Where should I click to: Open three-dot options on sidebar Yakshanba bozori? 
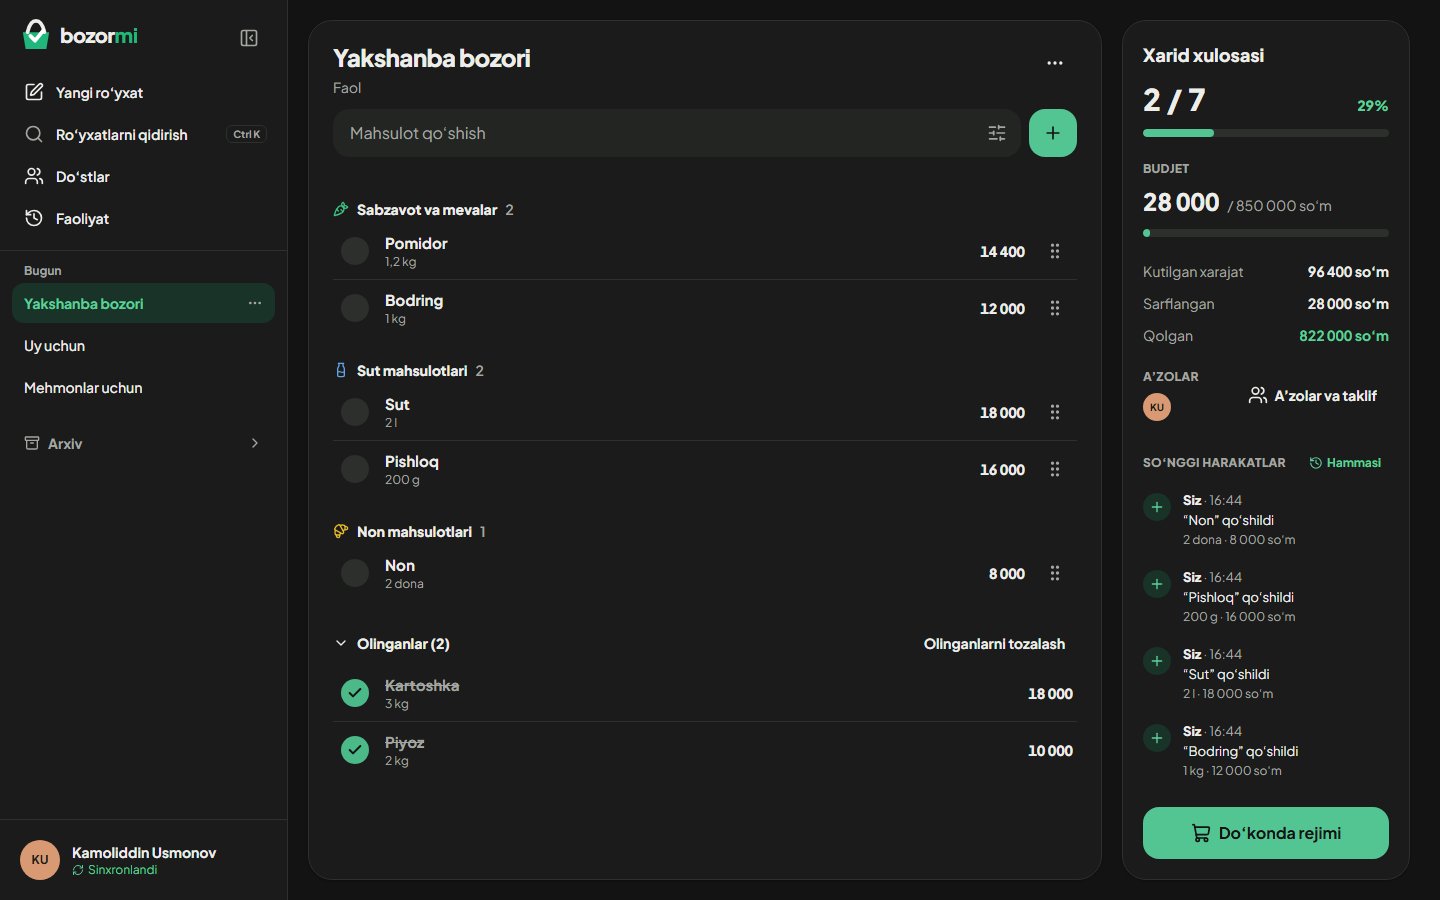click(x=255, y=303)
